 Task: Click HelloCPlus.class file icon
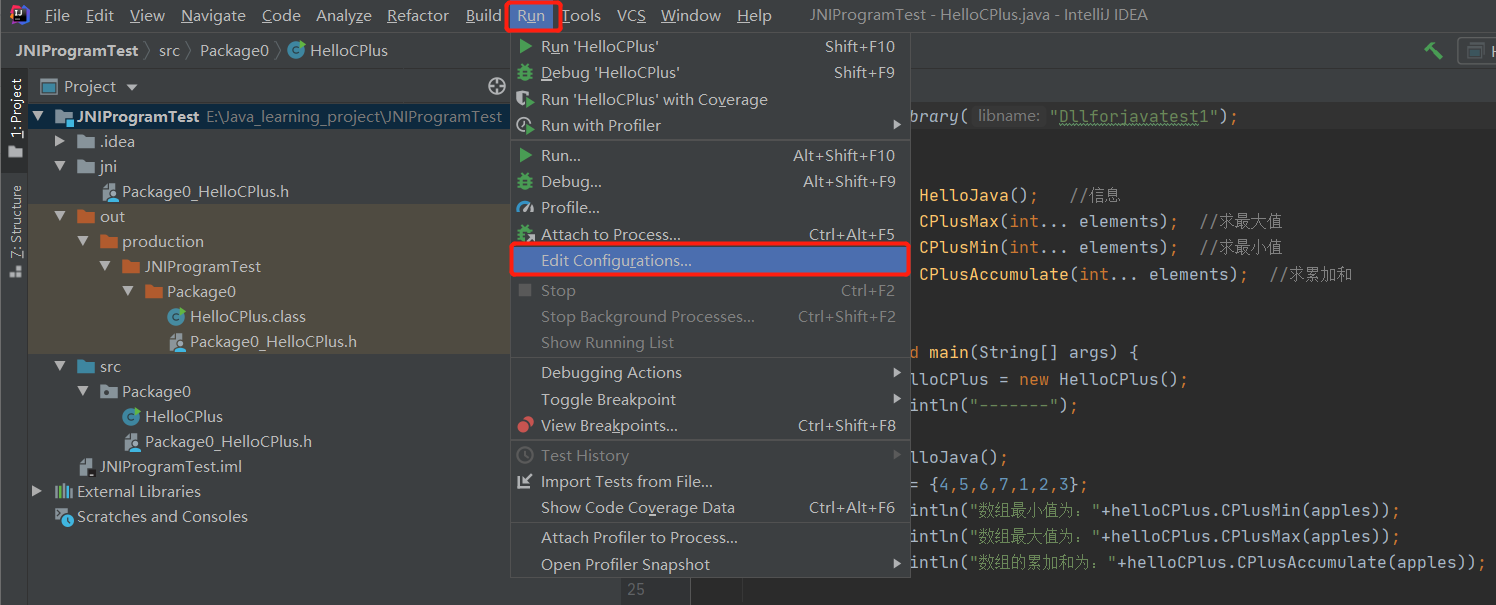[177, 316]
